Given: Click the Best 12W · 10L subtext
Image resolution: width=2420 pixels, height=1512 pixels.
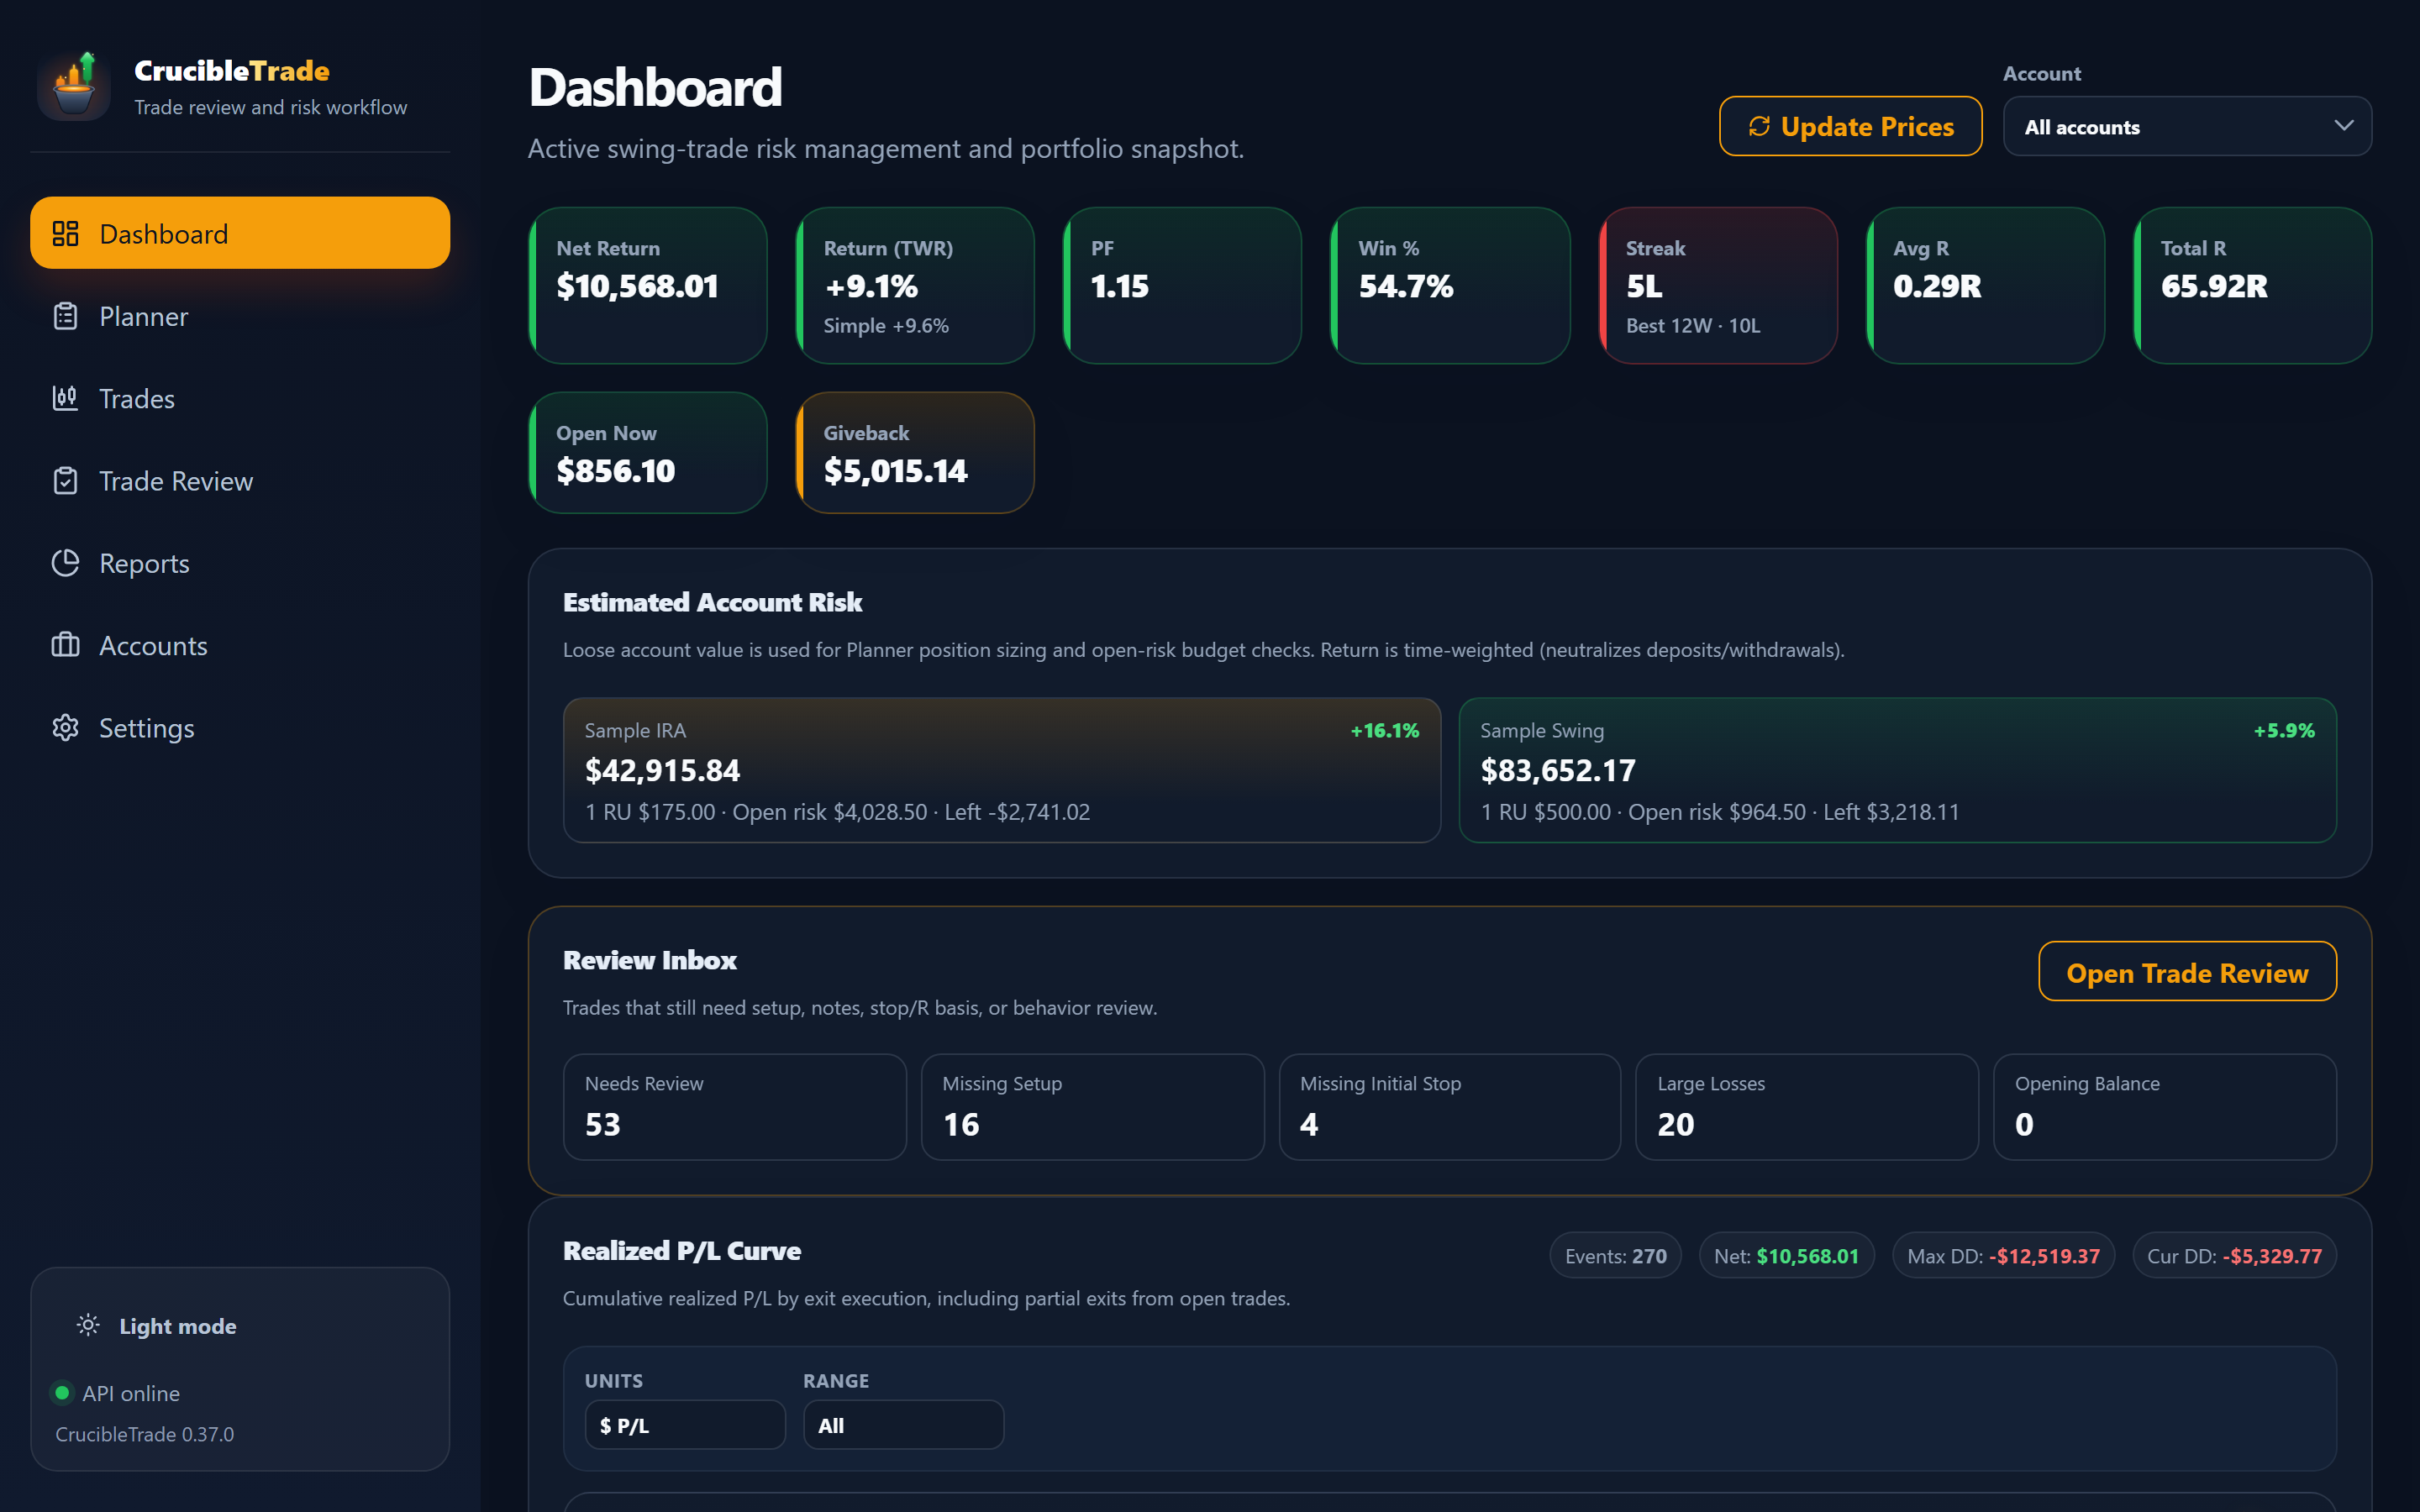Looking at the screenshot, I should [x=1693, y=325].
